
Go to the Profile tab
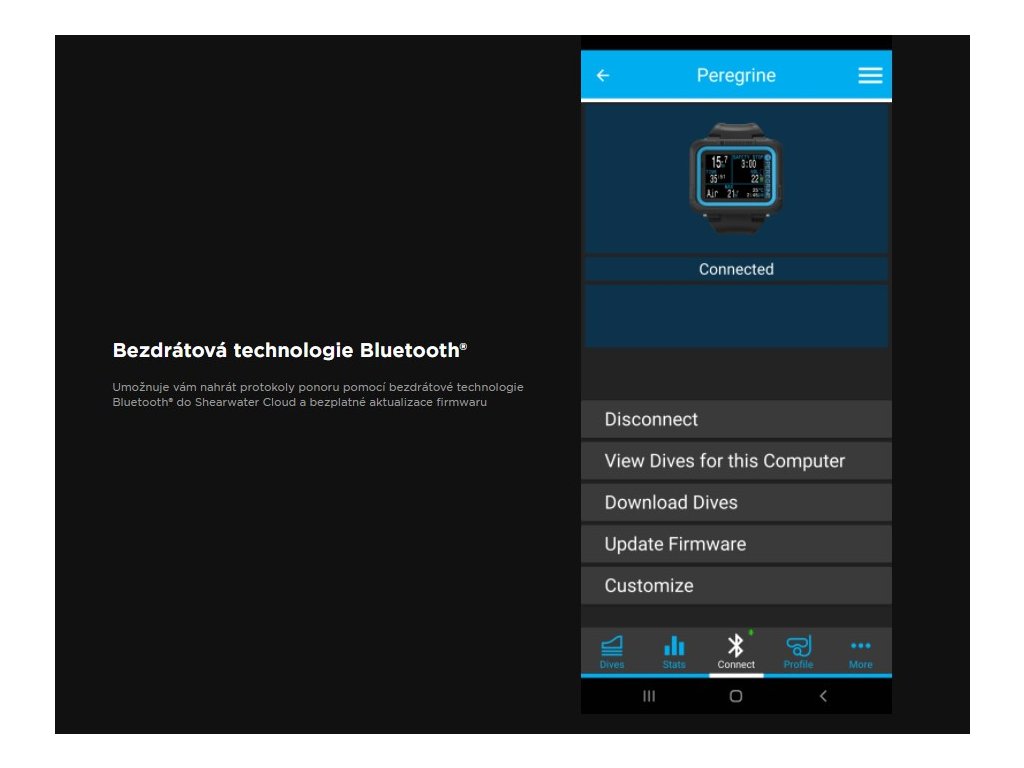pos(798,652)
